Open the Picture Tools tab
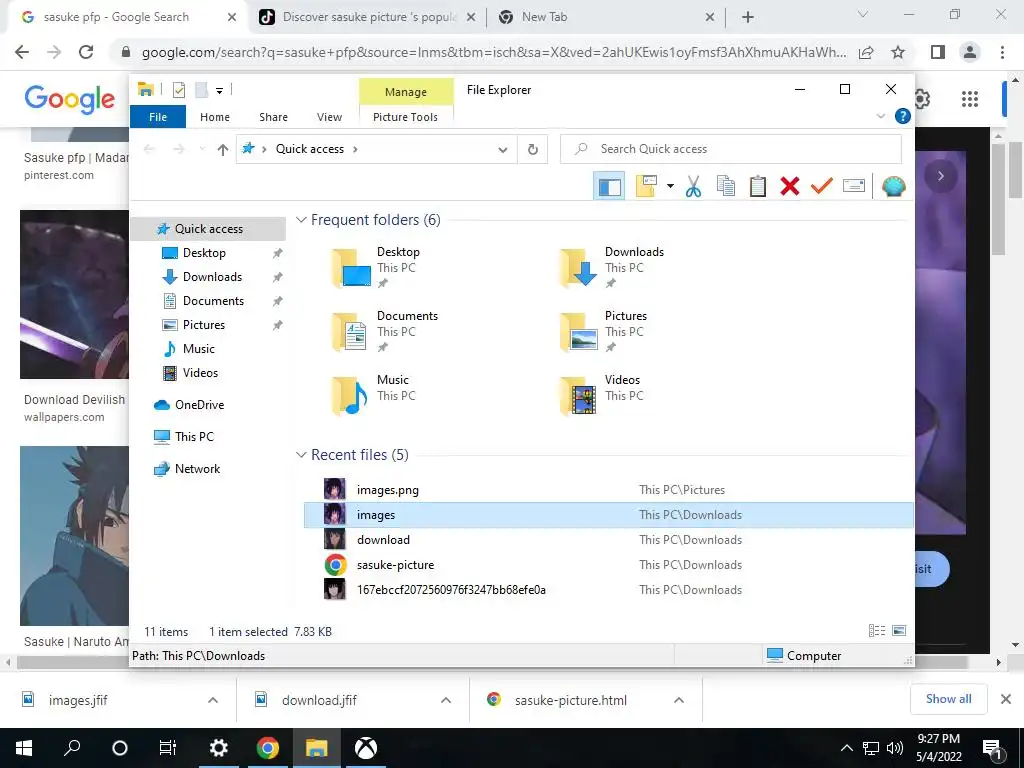 [406, 117]
